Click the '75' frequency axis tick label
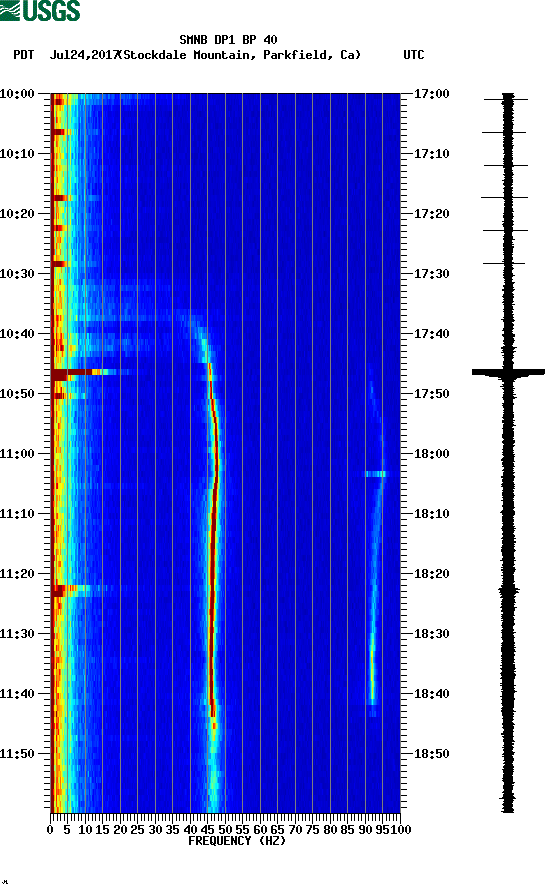The image size is (552, 893). click(x=313, y=830)
